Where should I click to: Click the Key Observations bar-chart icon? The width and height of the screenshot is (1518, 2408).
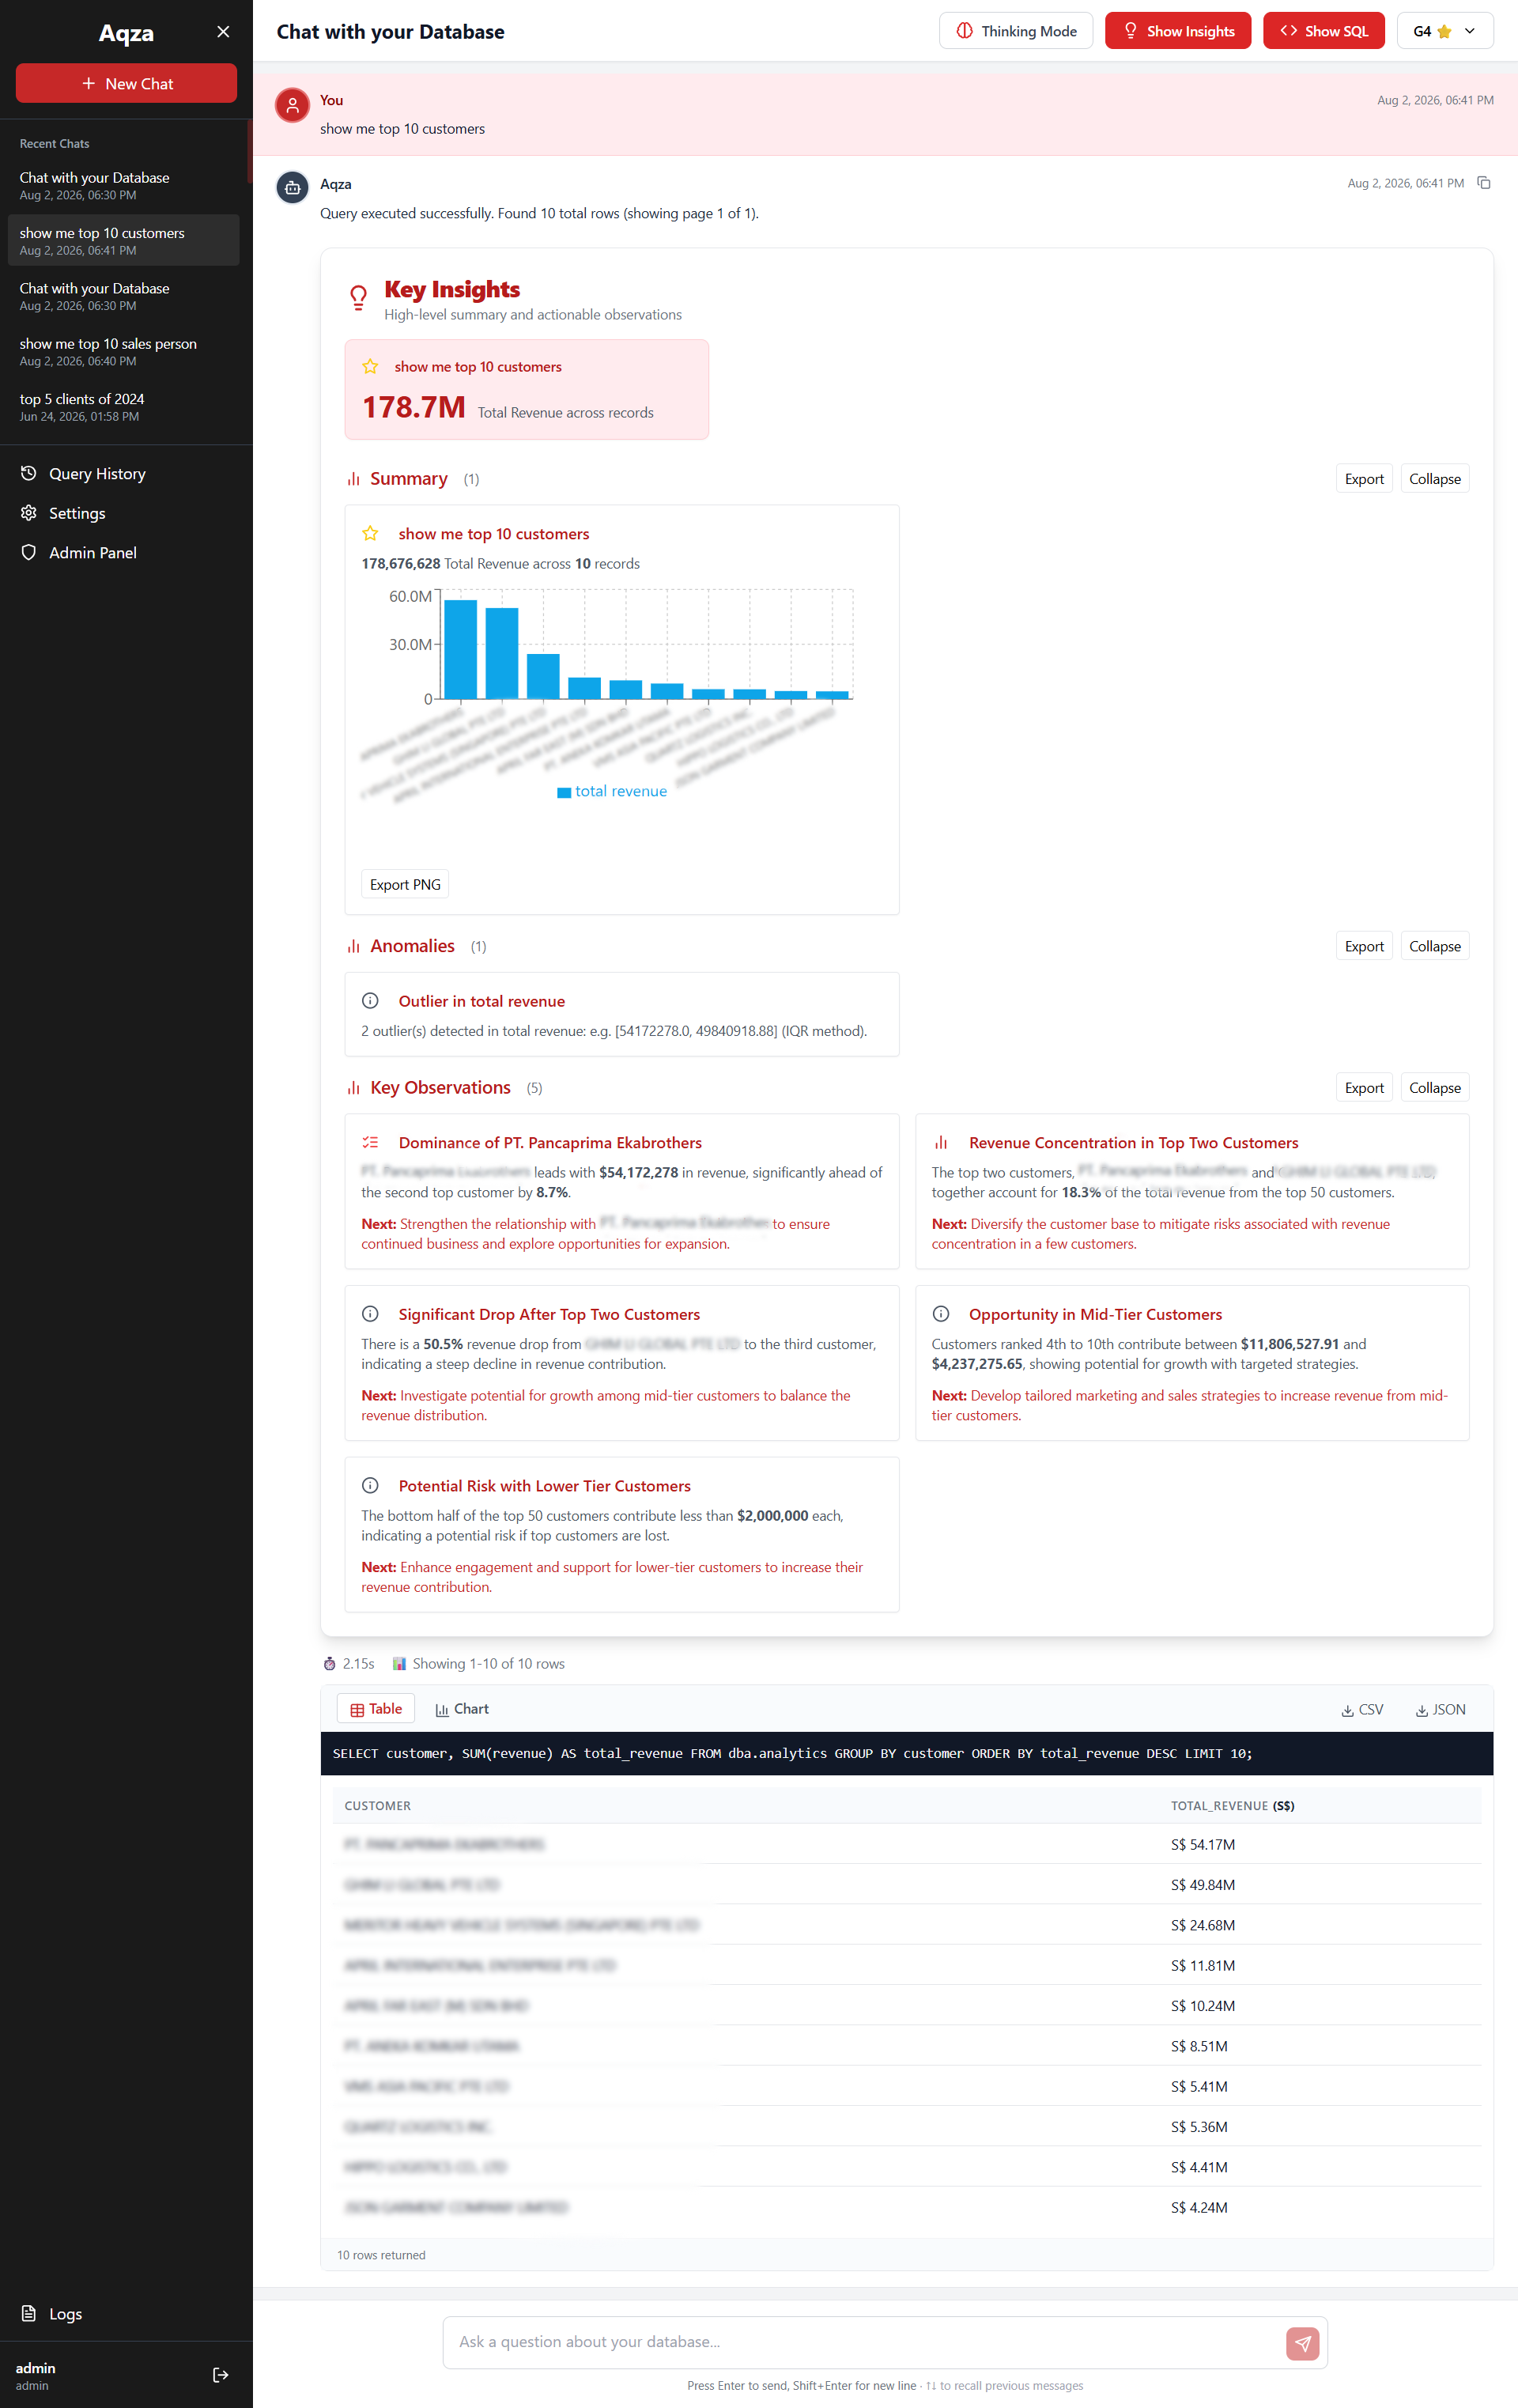[x=353, y=1088]
